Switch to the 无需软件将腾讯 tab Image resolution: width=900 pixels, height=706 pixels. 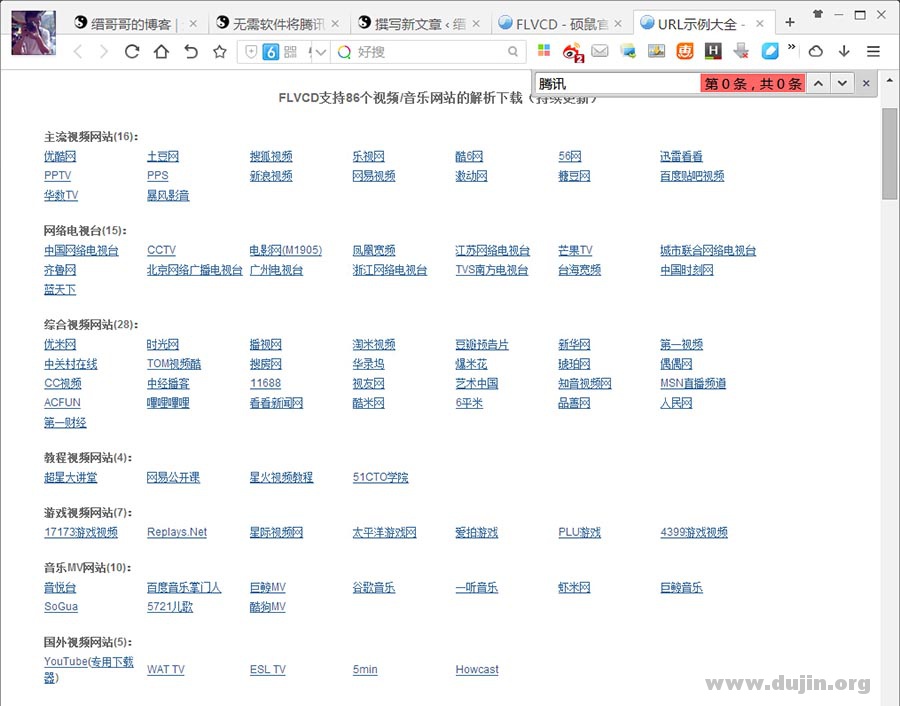coord(278,24)
